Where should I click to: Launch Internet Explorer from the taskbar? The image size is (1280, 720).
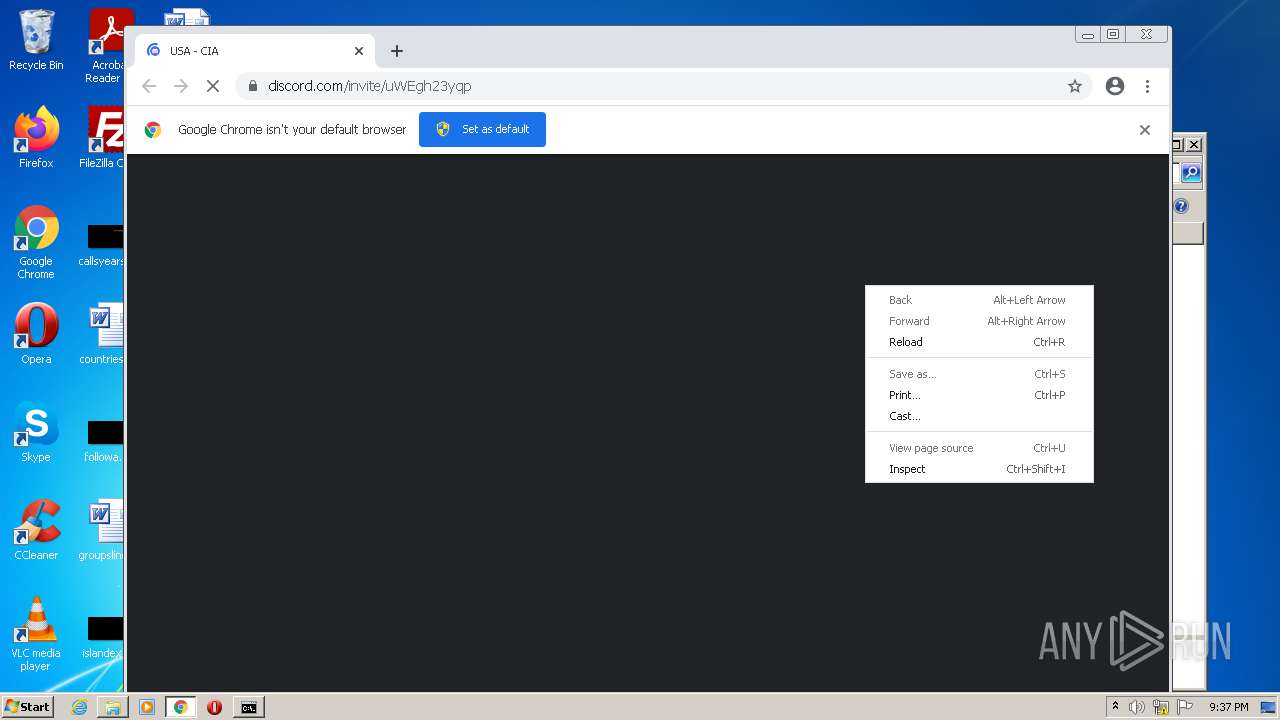(x=79, y=707)
